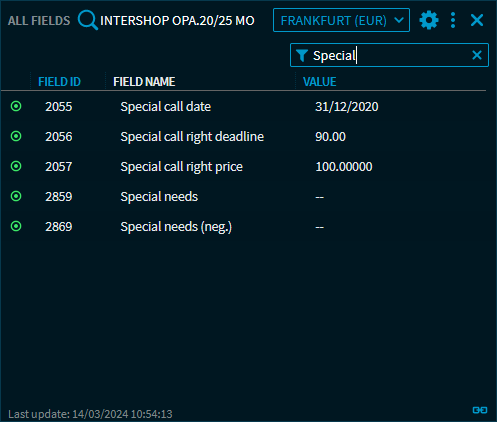Screen dimensions: 497x422
Task: Click the green indicator for Special needs
Action: click(x=16, y=196)
